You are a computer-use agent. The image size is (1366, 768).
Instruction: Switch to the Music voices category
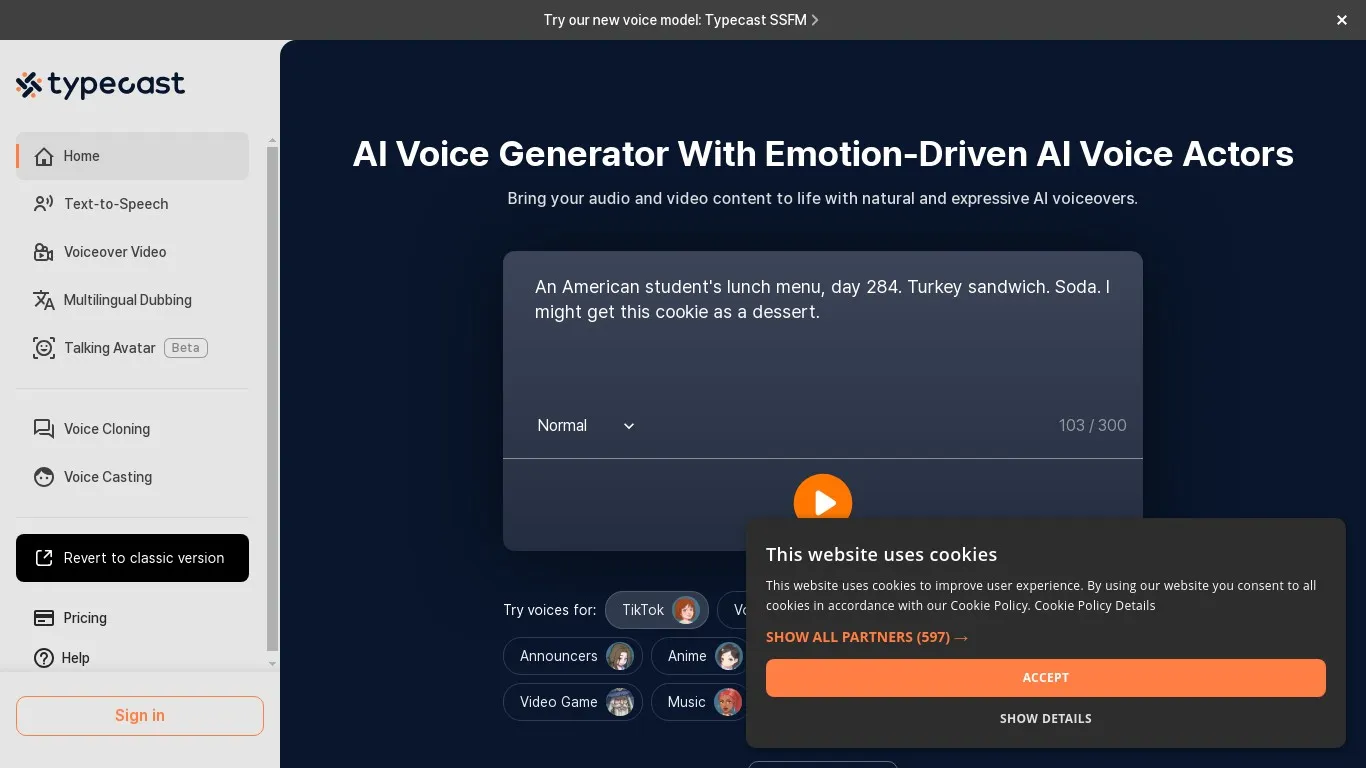point(699,702)
